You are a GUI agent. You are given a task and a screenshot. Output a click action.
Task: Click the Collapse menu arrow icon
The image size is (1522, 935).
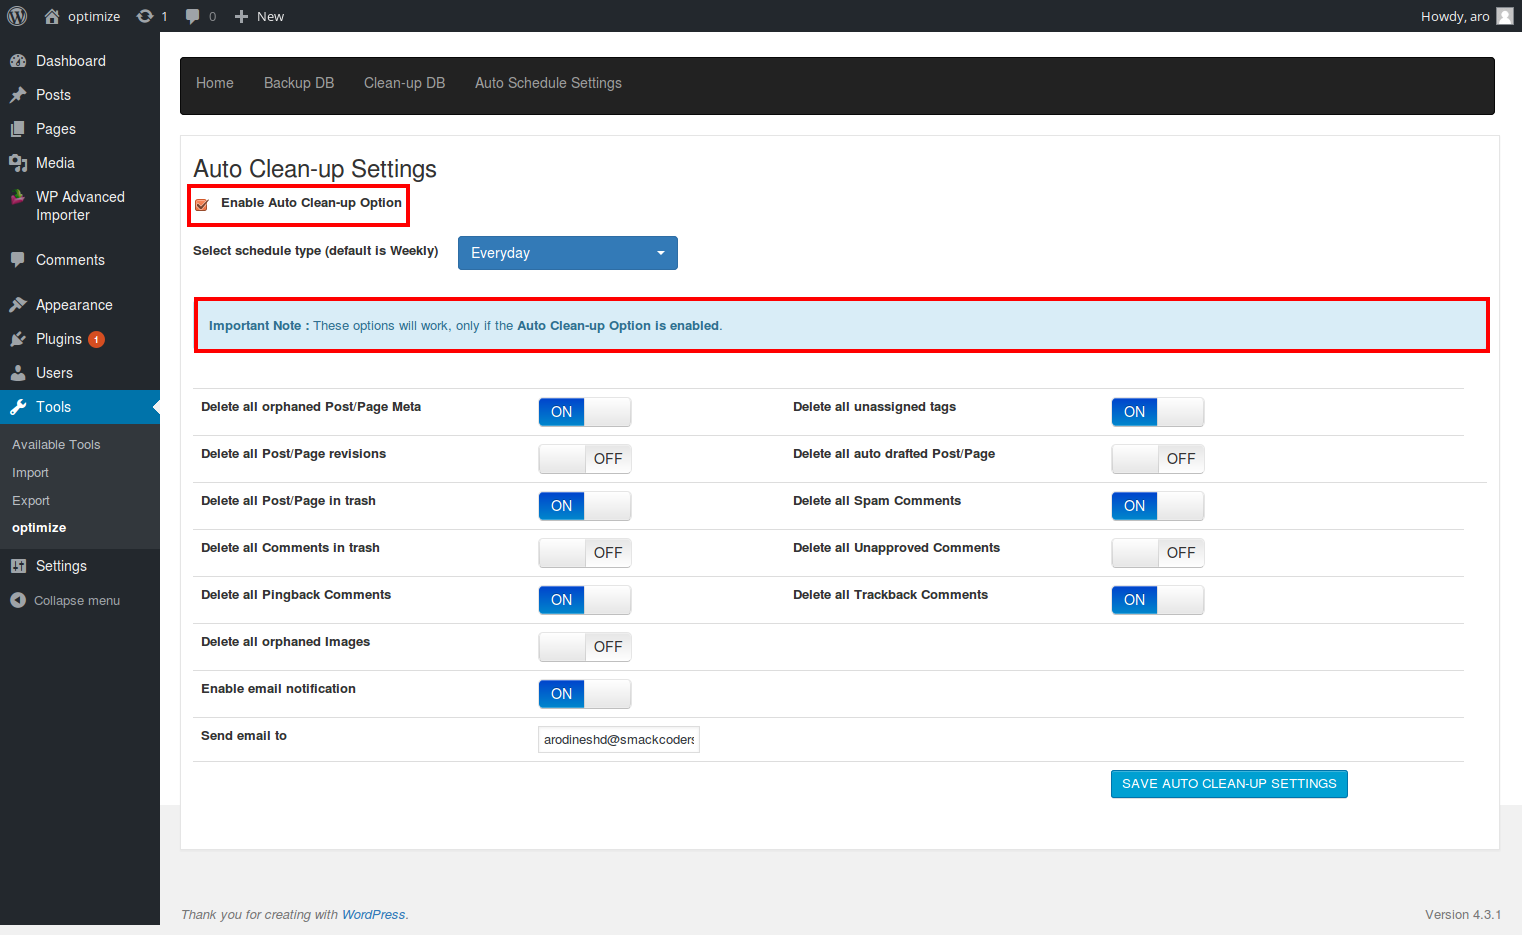18,600
